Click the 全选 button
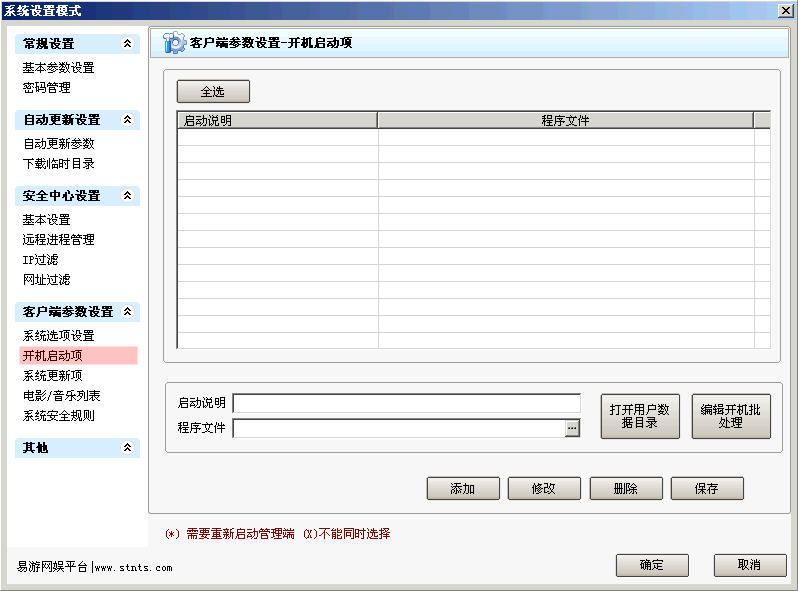Screen dimensions: 798x591 (x=213, y=92)
